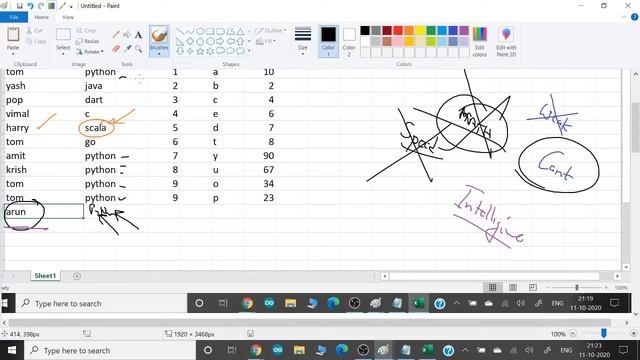640x360 pixels.
Task: Pick the green color swatch
Action: click(431, 30)
